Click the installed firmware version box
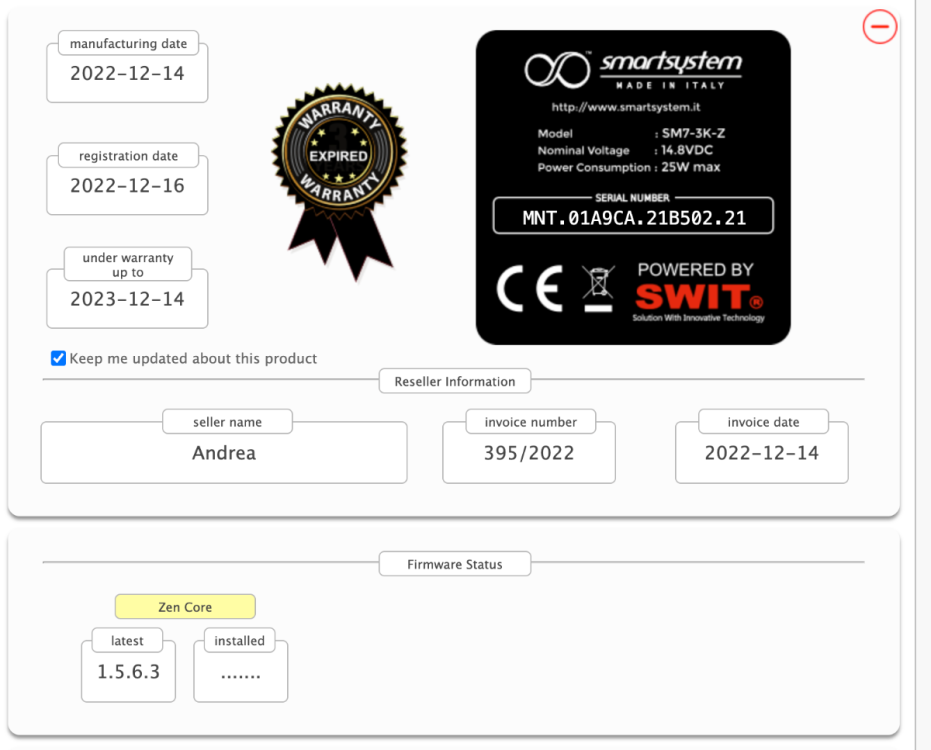931x750 pixels. pyautogui.click(x=240, y=672)
